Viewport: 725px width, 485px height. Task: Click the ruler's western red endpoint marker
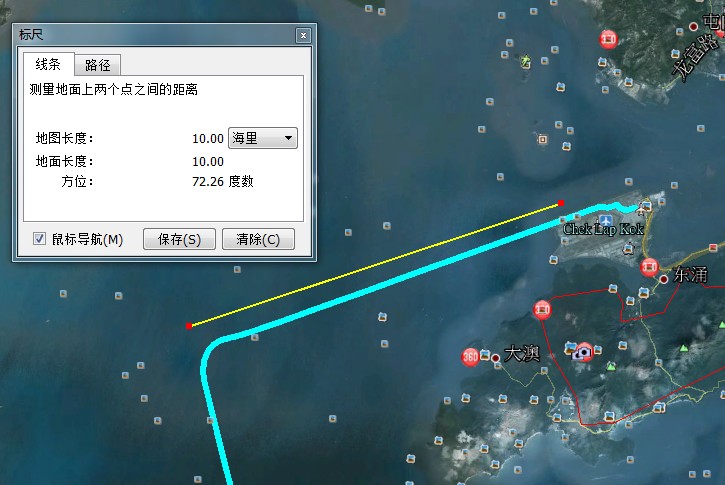[189, 326]
